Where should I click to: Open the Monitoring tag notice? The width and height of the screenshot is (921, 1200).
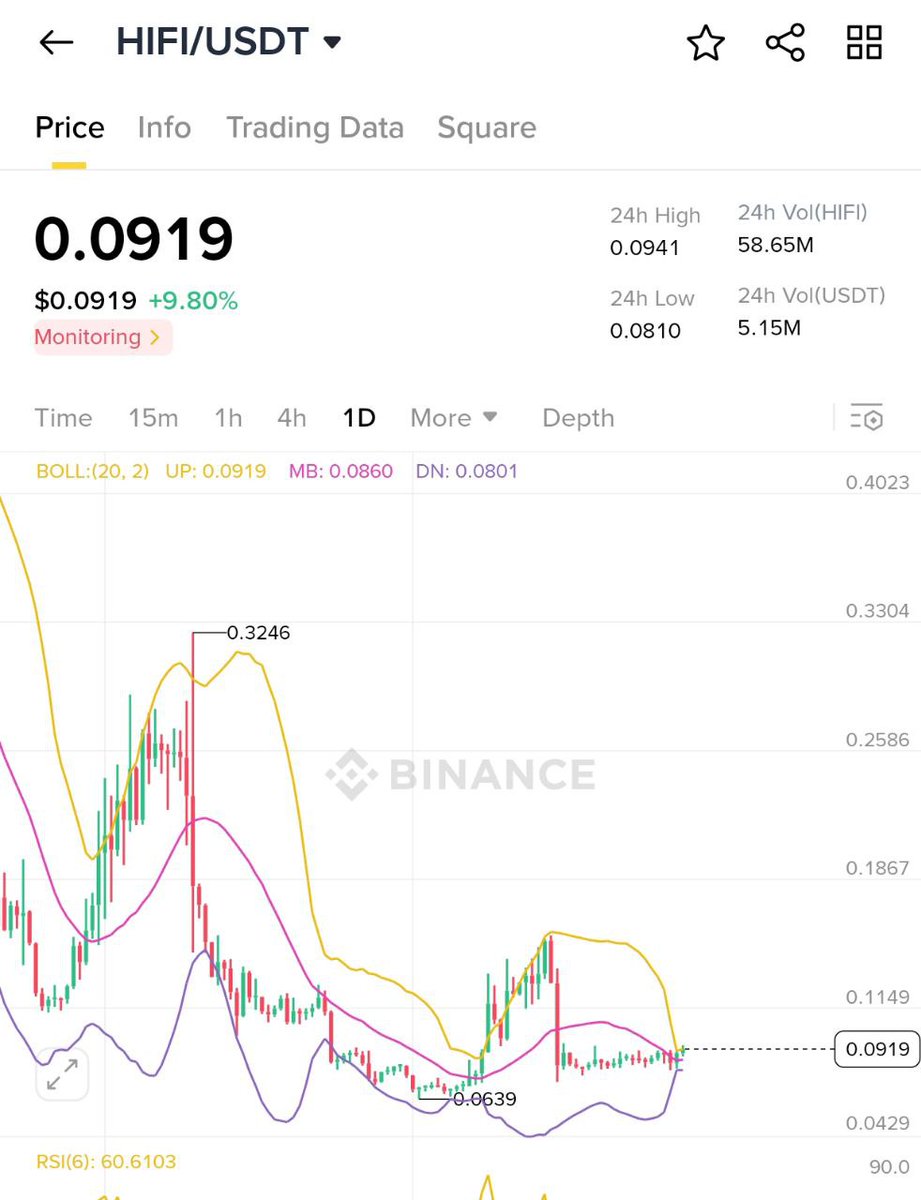(x=103, y=337)
